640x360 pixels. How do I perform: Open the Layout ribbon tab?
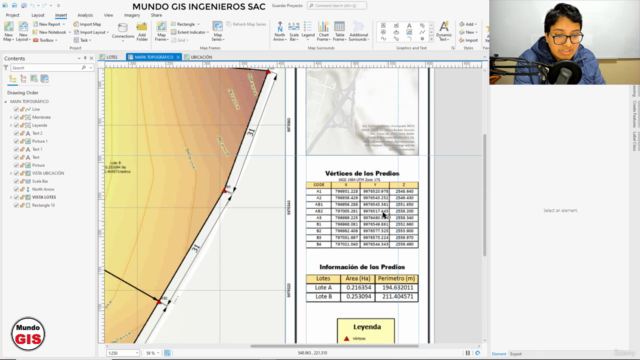pyautogui.click(x=38, y=15)
